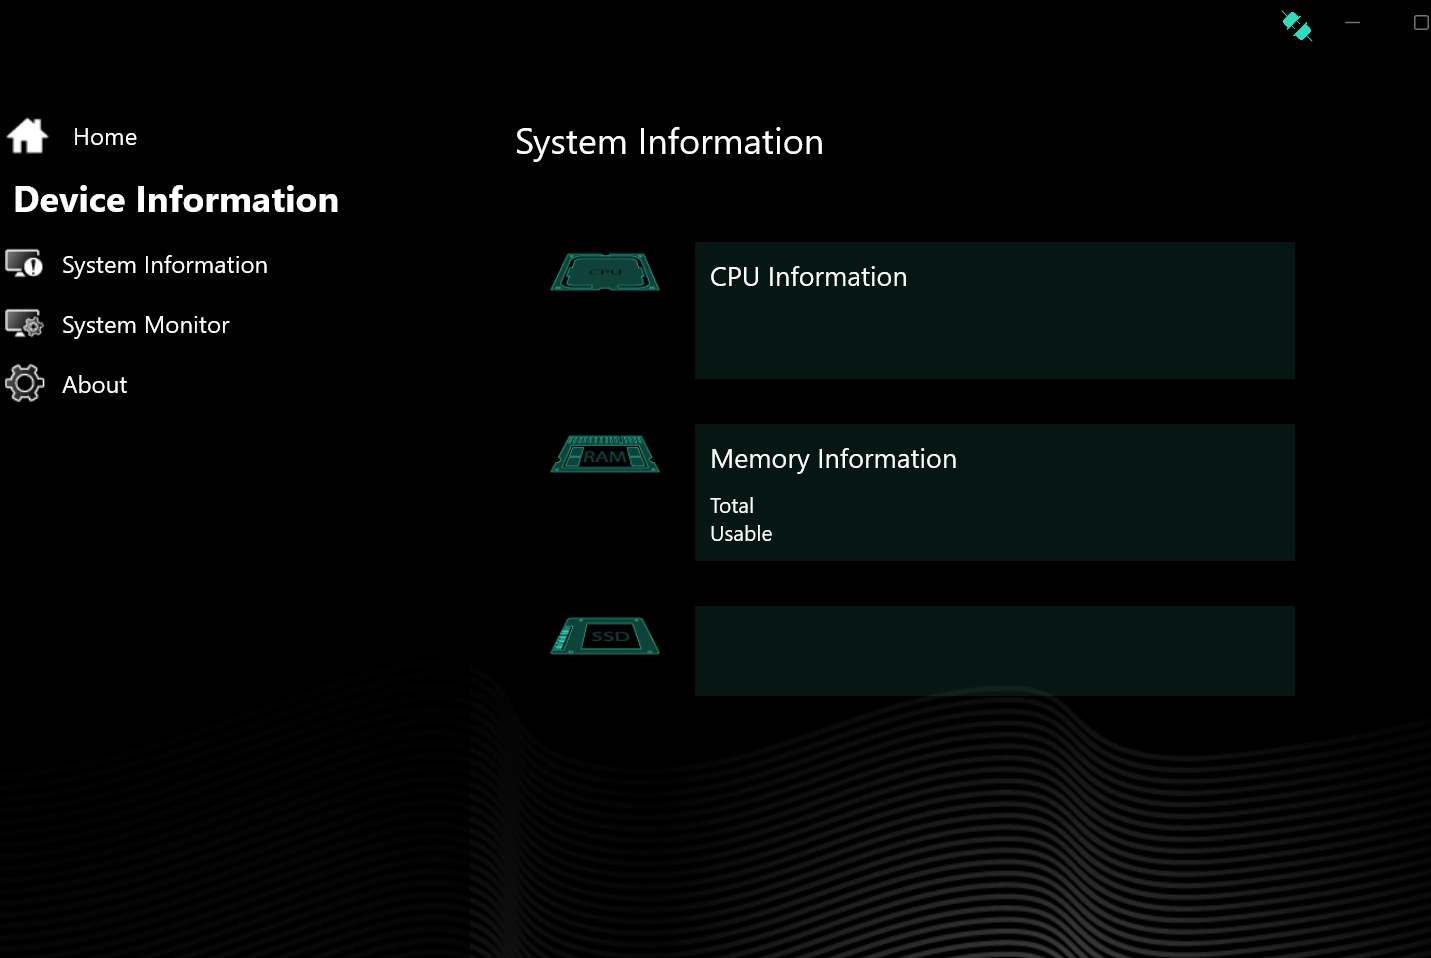Click the SSD drive icon
Screen dimensions: 1431x958
[604, 635]
